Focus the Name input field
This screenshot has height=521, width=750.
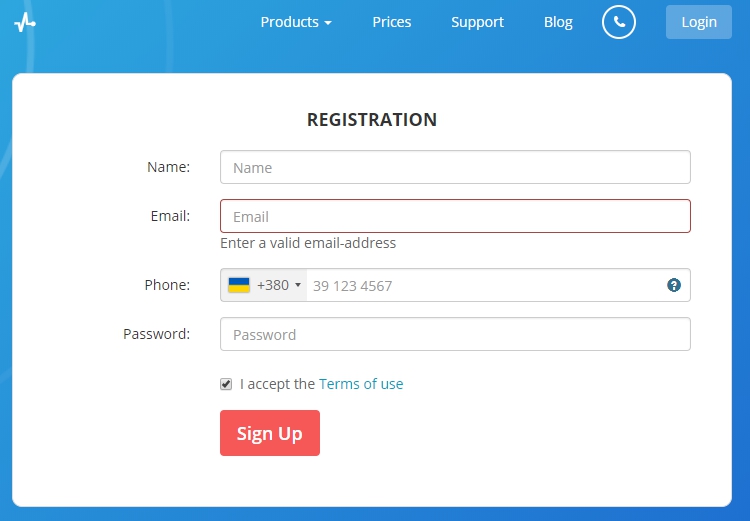[x=455, y=167]
